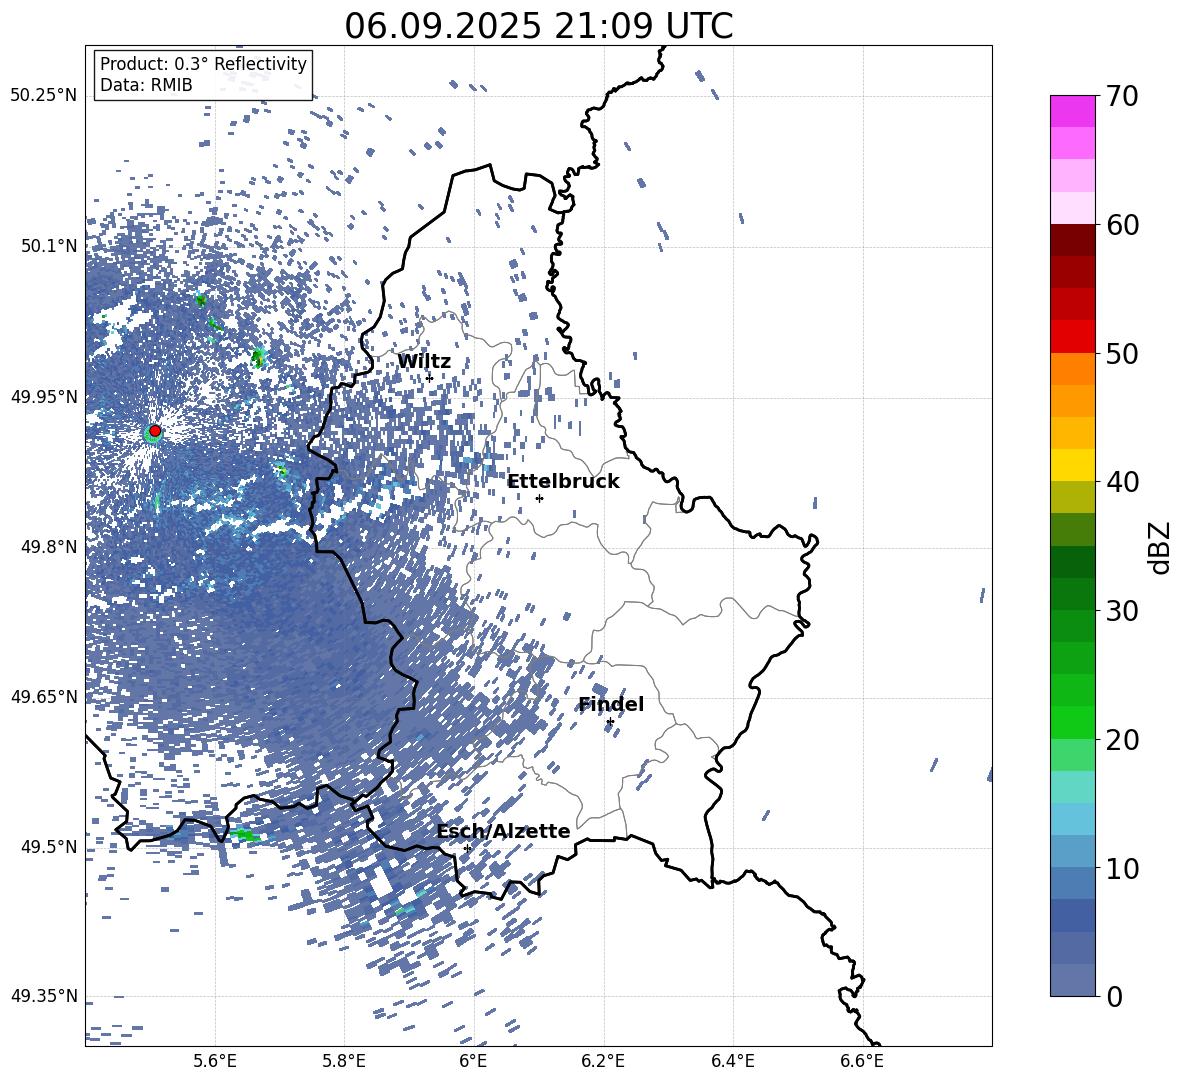Screen dimensions: 1184x1081
Task: Click the 49.95°N latitude label
Action: click(44, 396)
